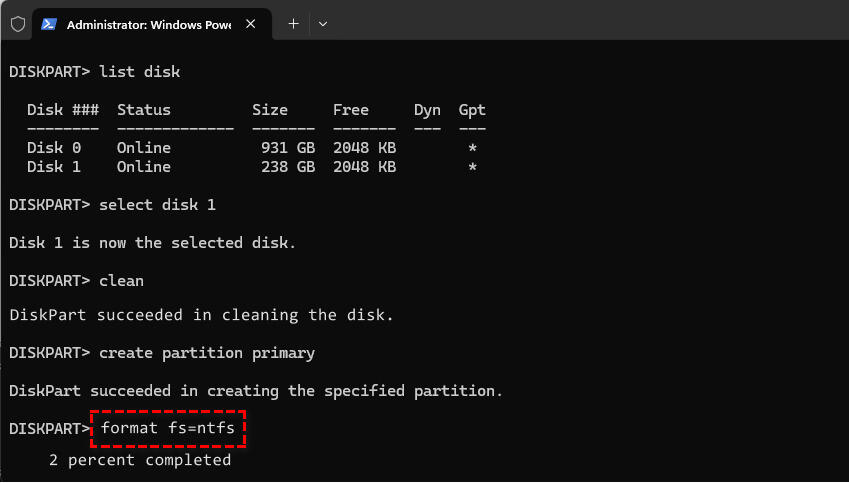Close the Administrator: Windows PowerShell tab

(251, 24)
